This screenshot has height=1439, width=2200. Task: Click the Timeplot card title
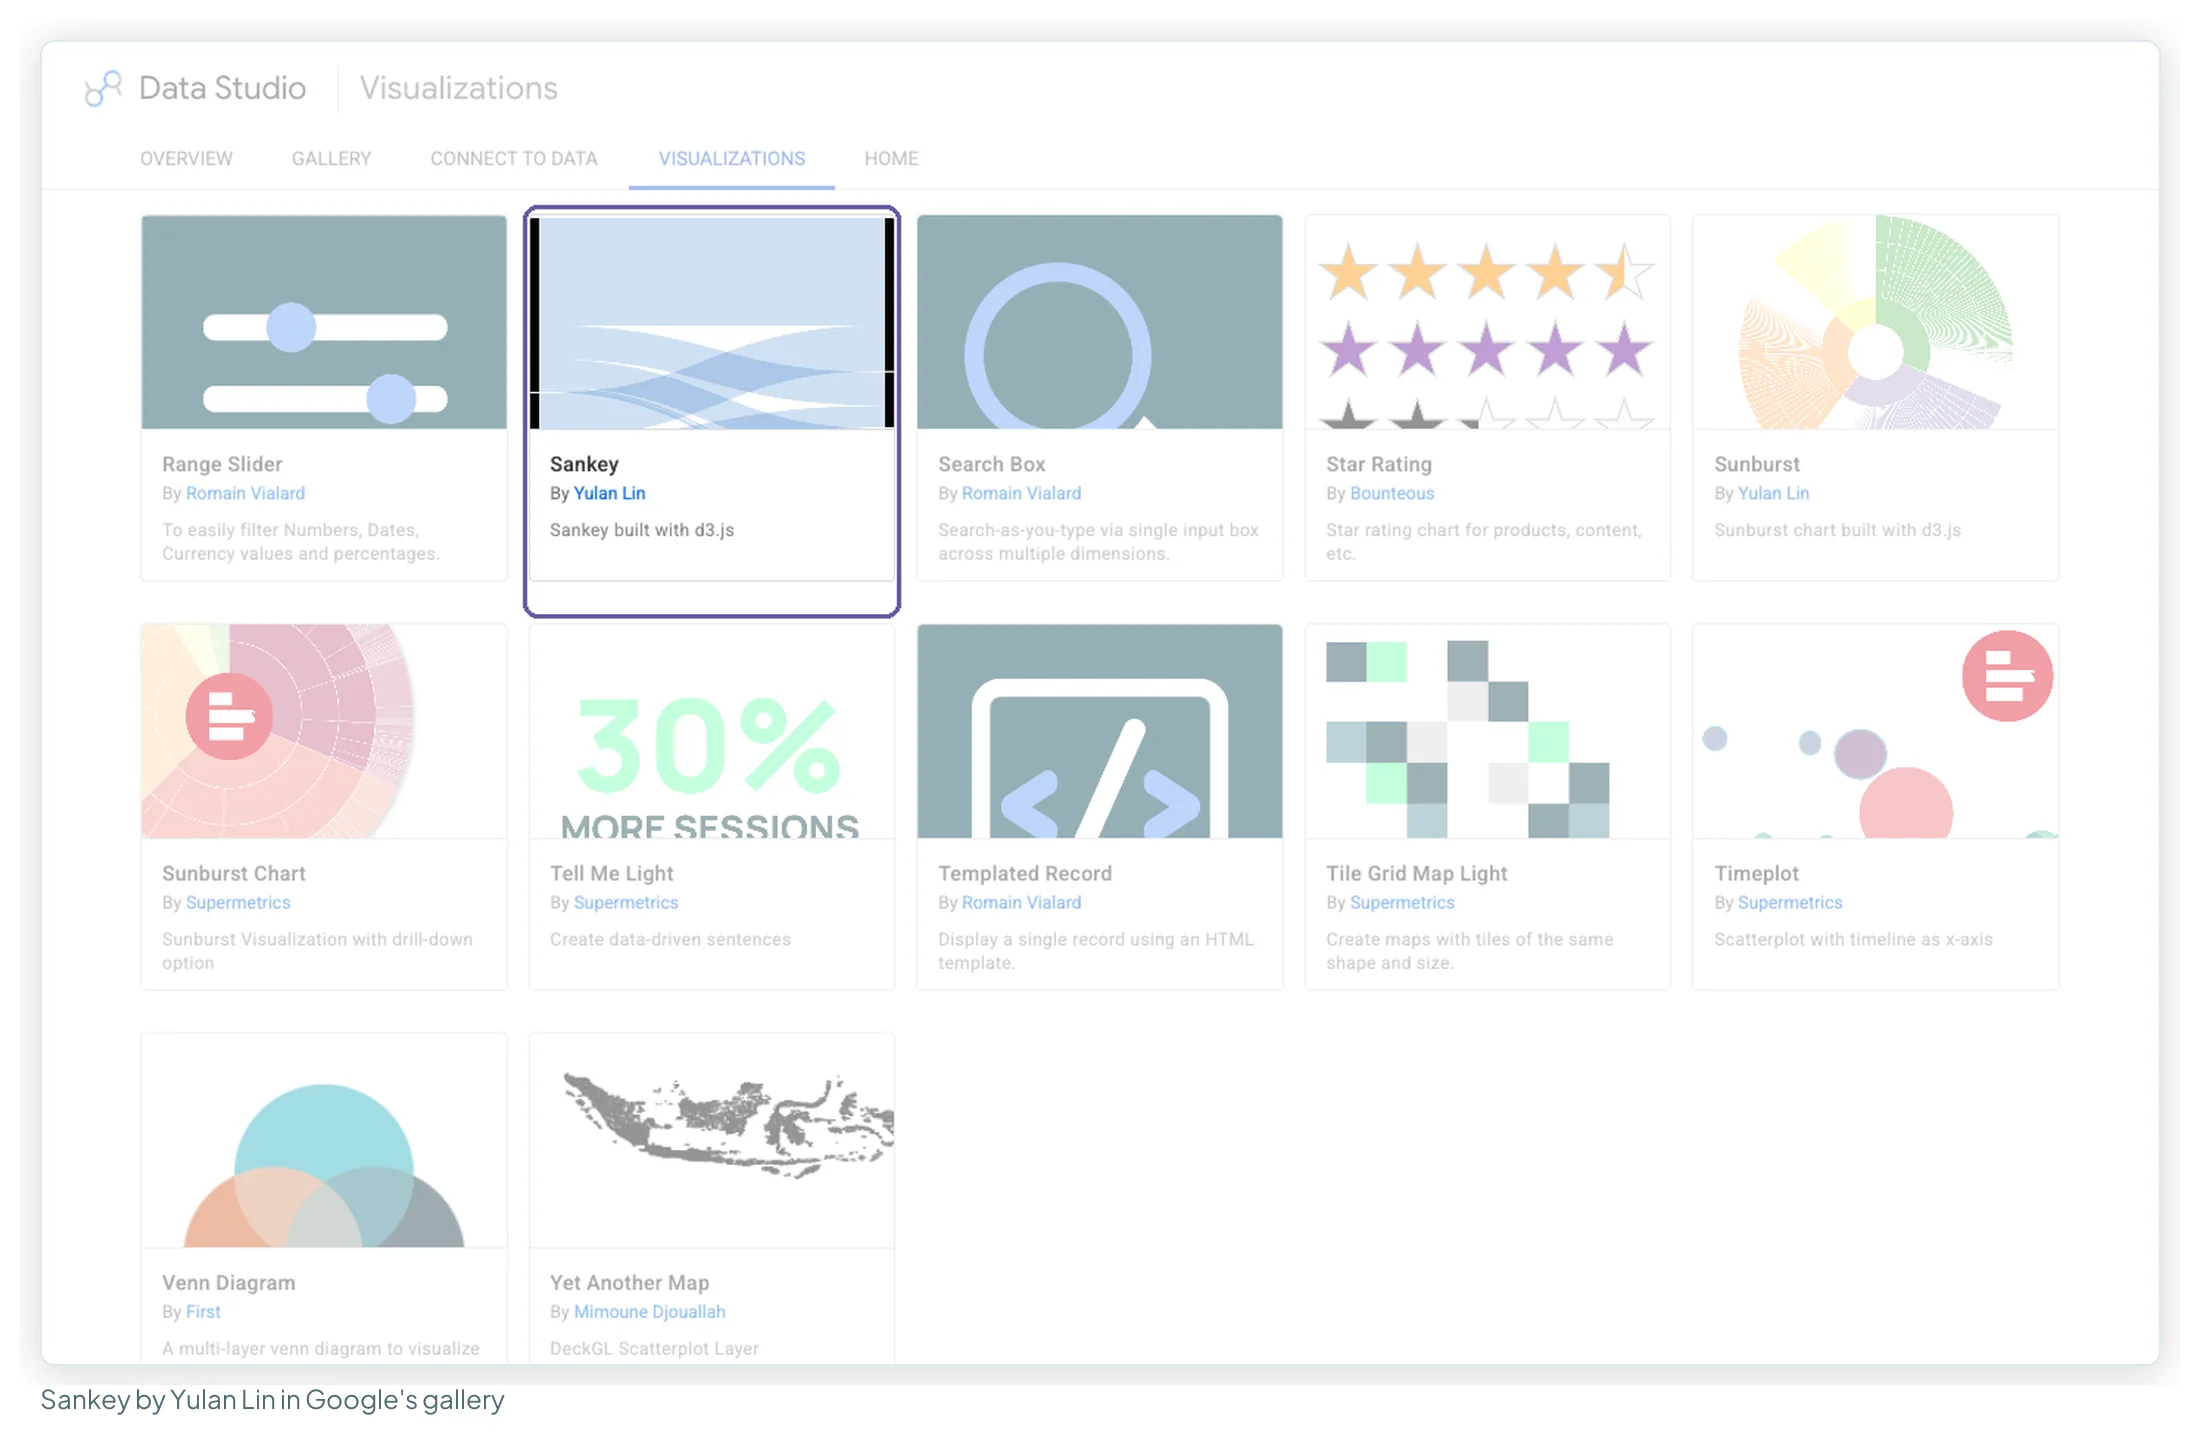coord(1756,873)
